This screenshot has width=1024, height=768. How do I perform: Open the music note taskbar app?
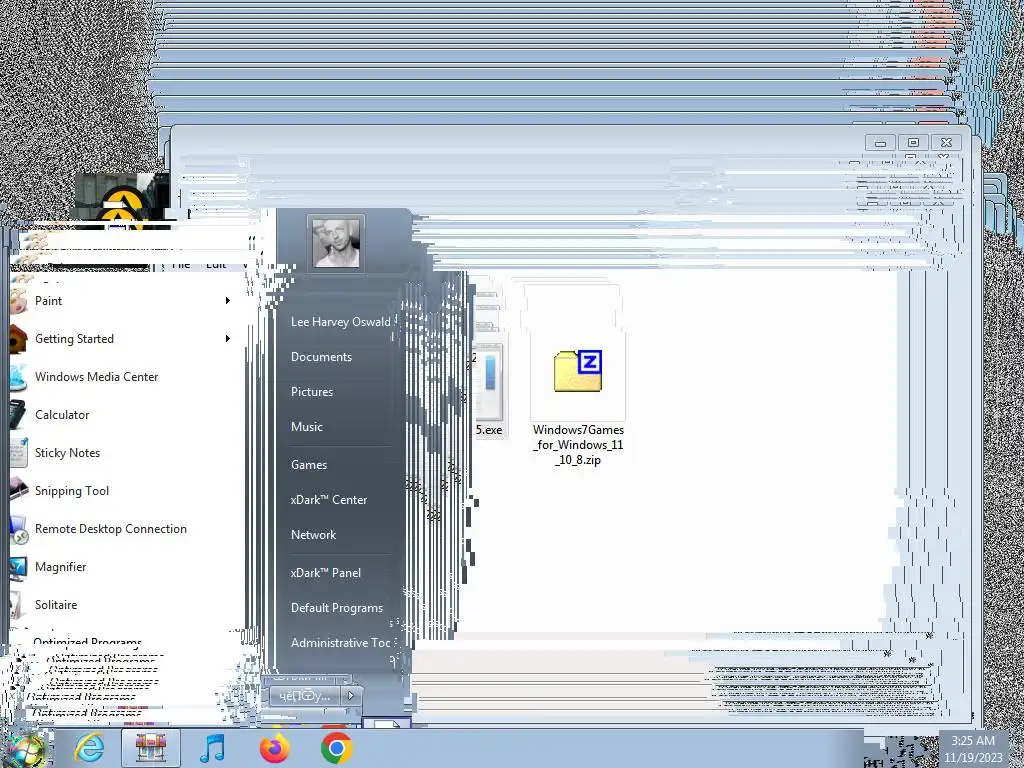(x=212, y=748)
